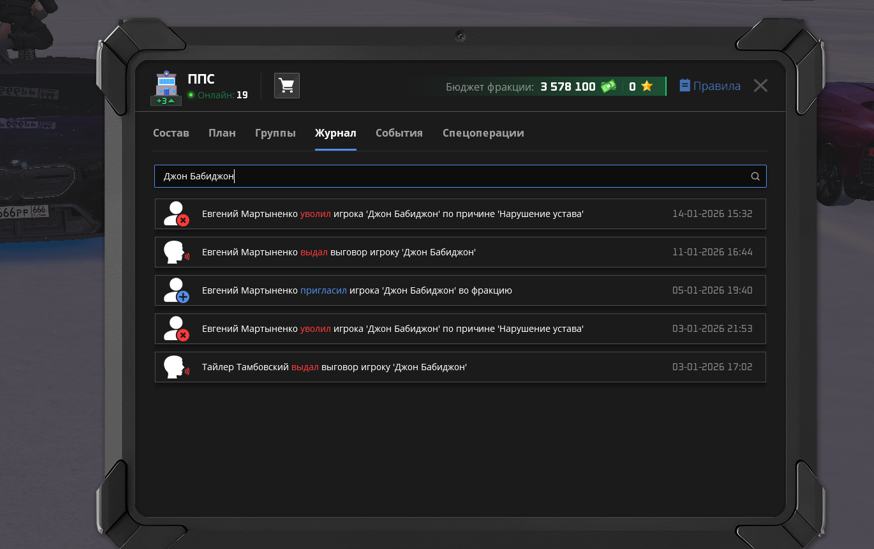Switch to the Состав tab
Viewport: 874px width, 549px height.
171,133
